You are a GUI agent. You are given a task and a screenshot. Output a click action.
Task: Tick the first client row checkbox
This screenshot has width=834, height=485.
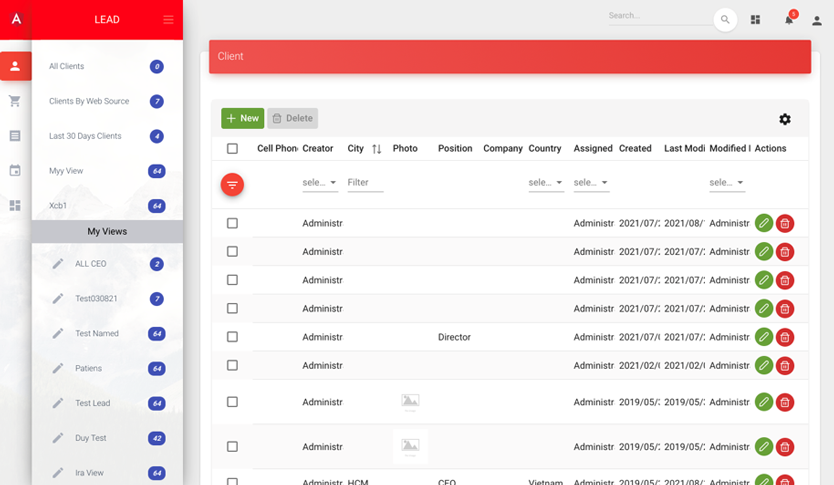point(232,224)
